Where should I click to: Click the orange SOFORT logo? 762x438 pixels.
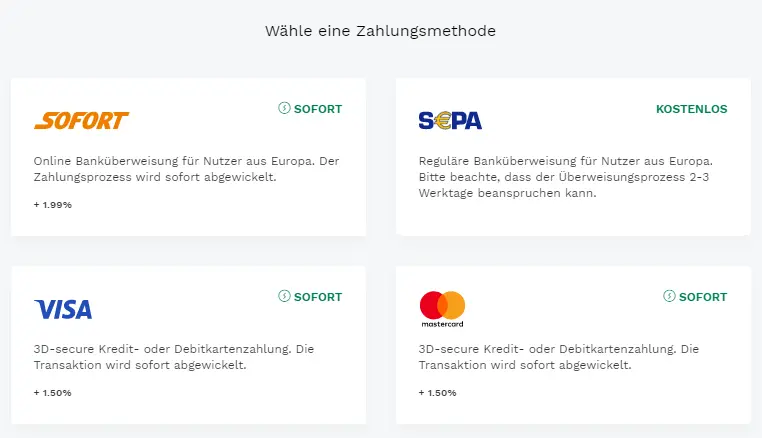[x=82, y=121]
